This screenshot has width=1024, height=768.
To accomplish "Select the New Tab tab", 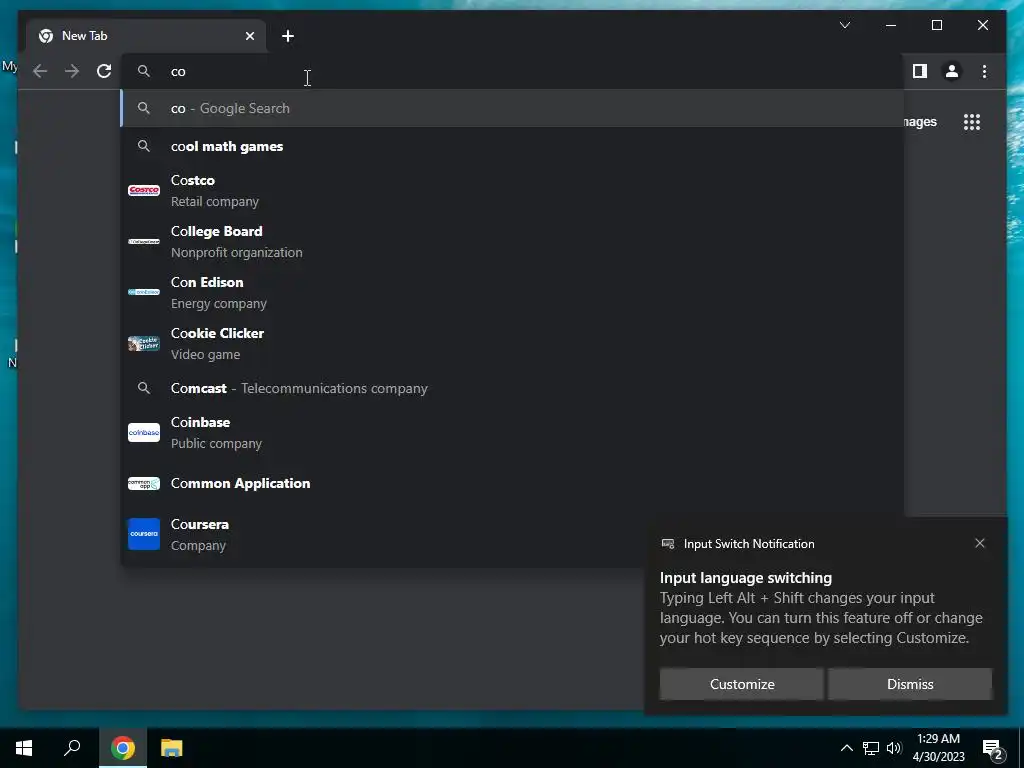I will 146,36.
